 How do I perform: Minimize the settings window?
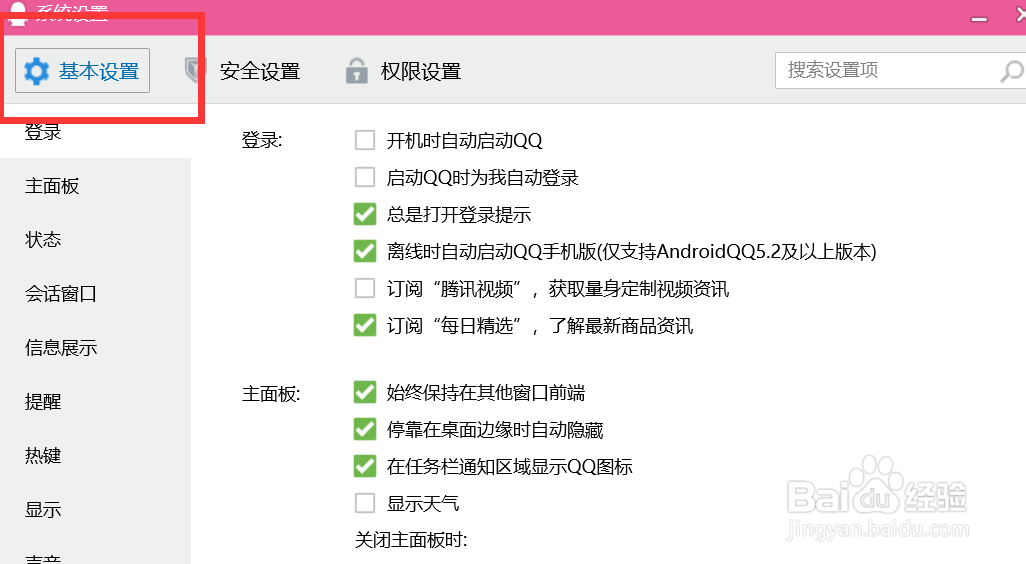[979, 19]
